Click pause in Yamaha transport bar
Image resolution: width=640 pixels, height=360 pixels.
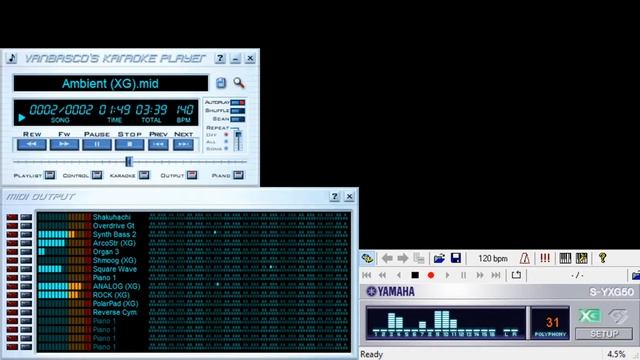(x=464, y=275)
